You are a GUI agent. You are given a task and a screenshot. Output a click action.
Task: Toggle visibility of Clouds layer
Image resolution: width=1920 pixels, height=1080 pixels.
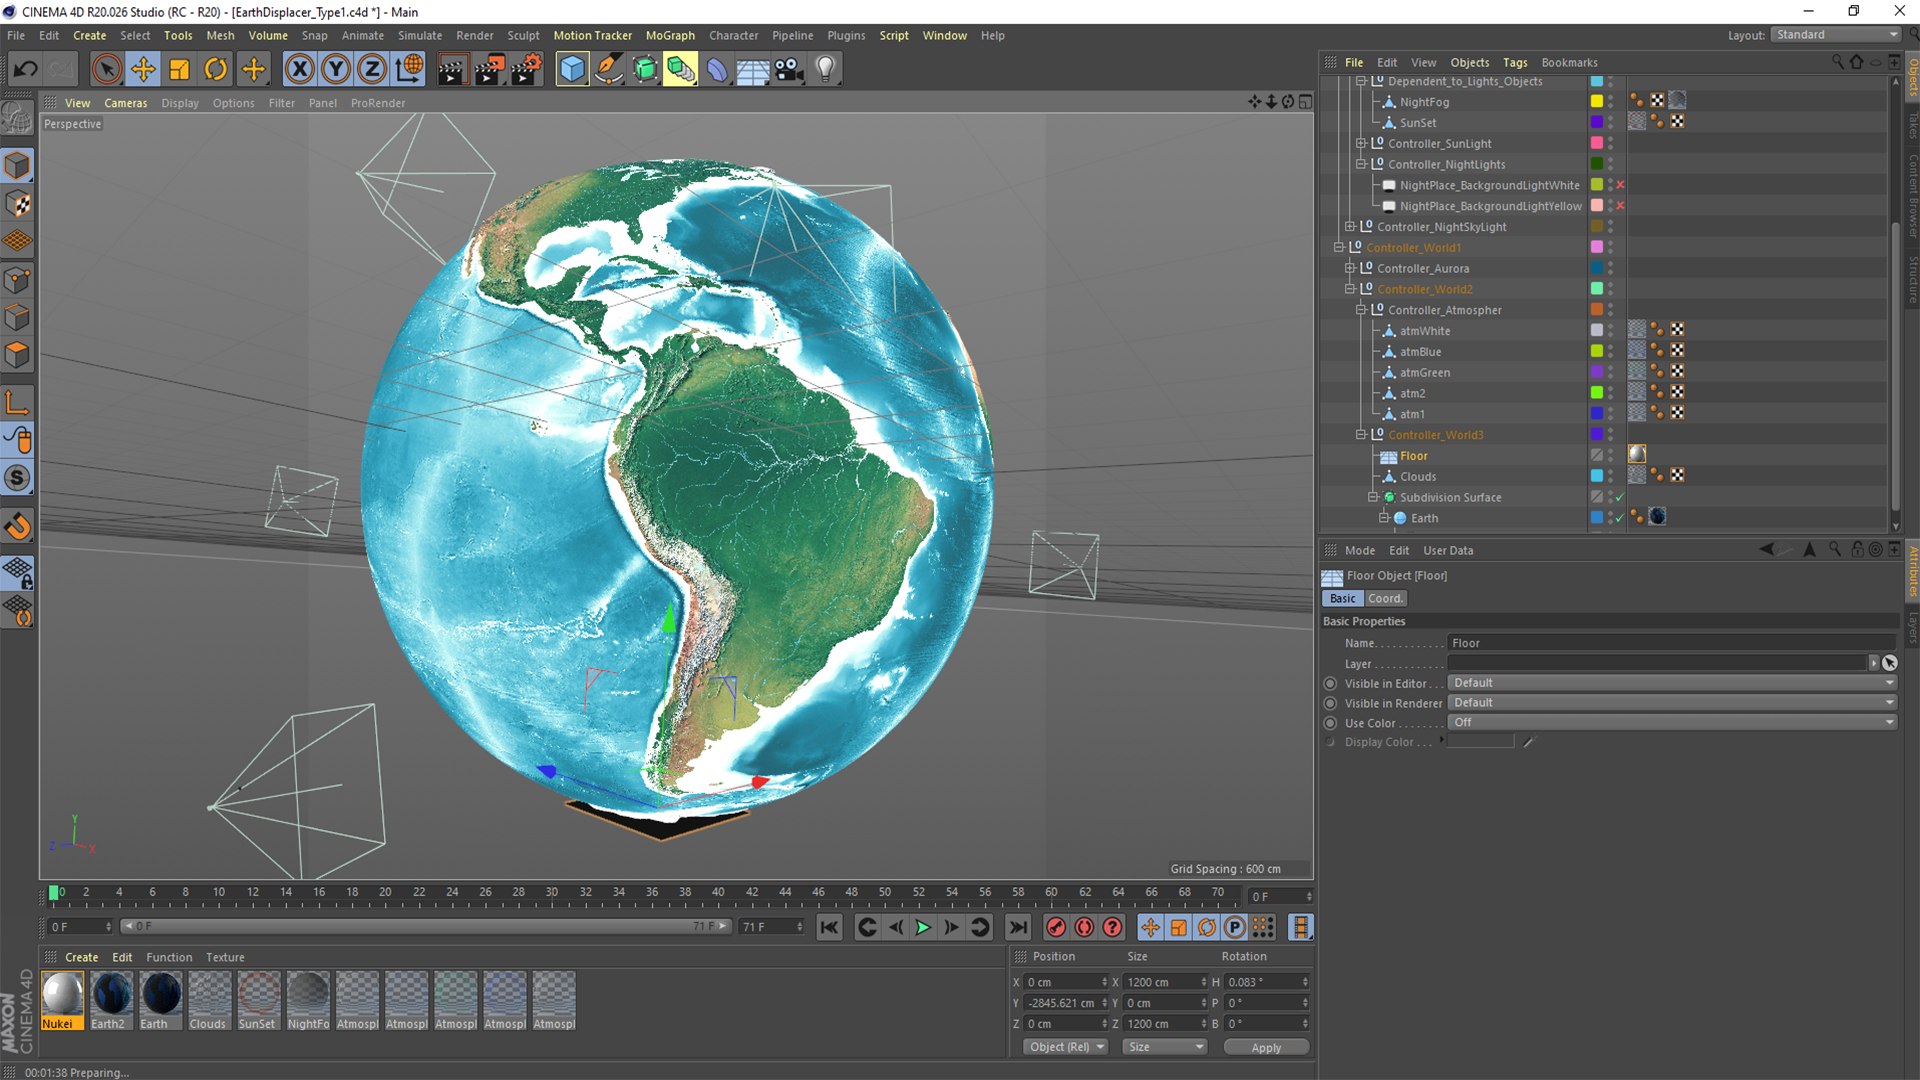pyautogui.click(x=1611, y=476)
